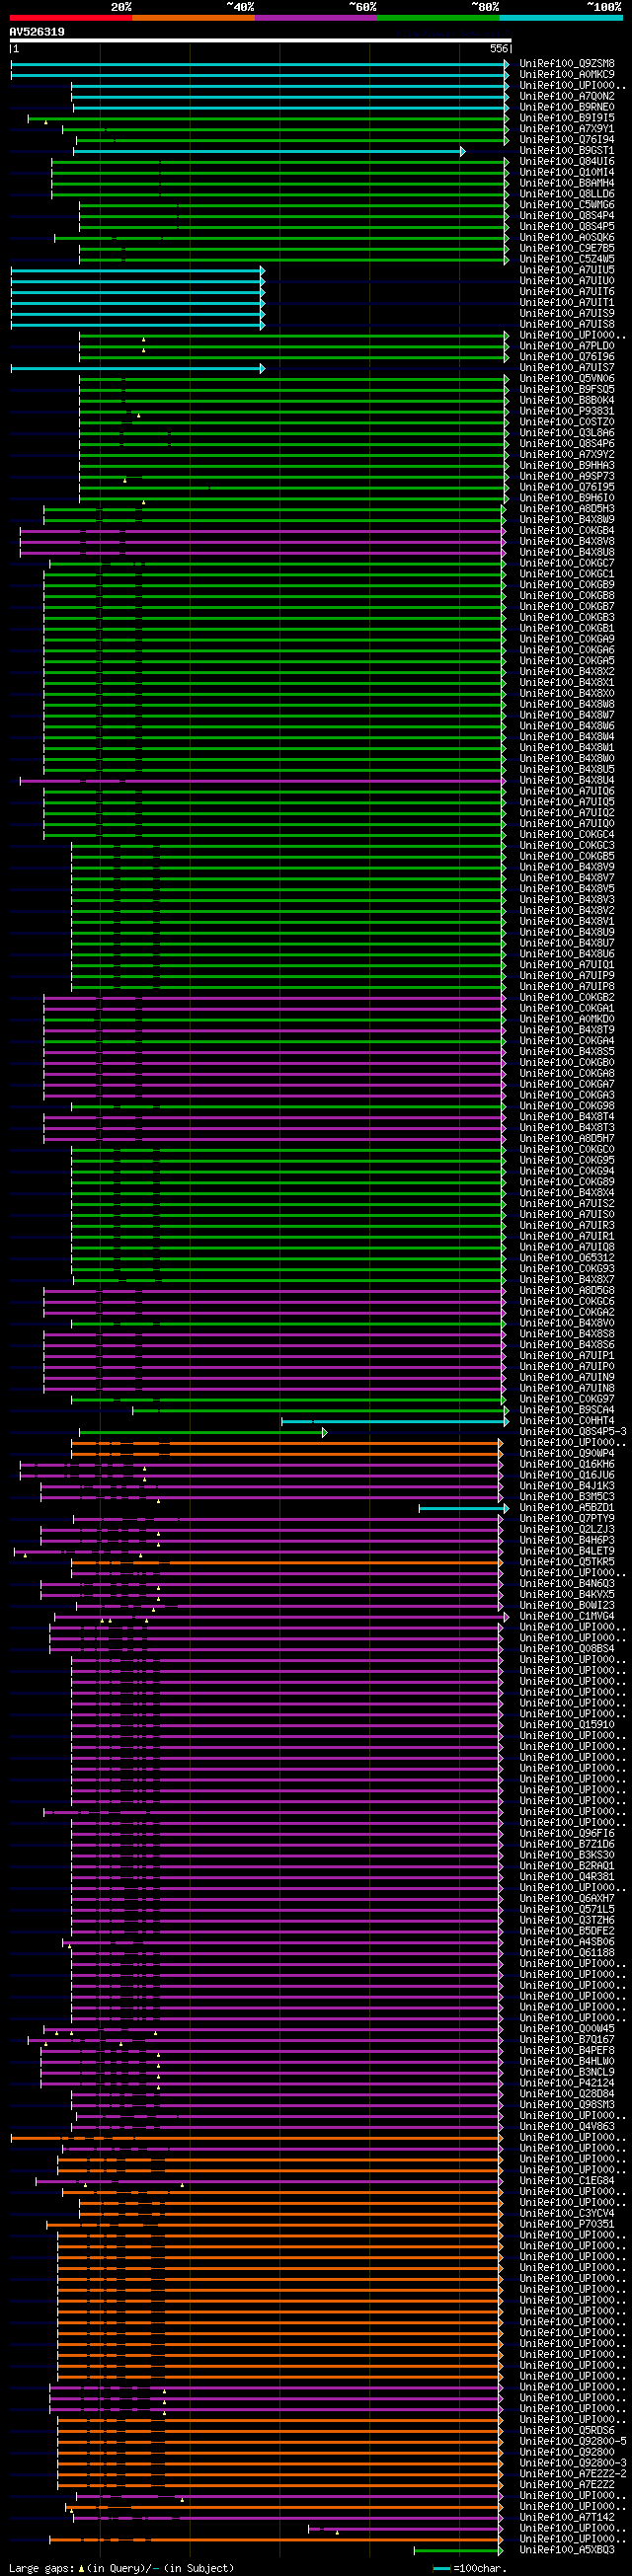Select the UniRef100_B9HHA3 label

(567, 466)
